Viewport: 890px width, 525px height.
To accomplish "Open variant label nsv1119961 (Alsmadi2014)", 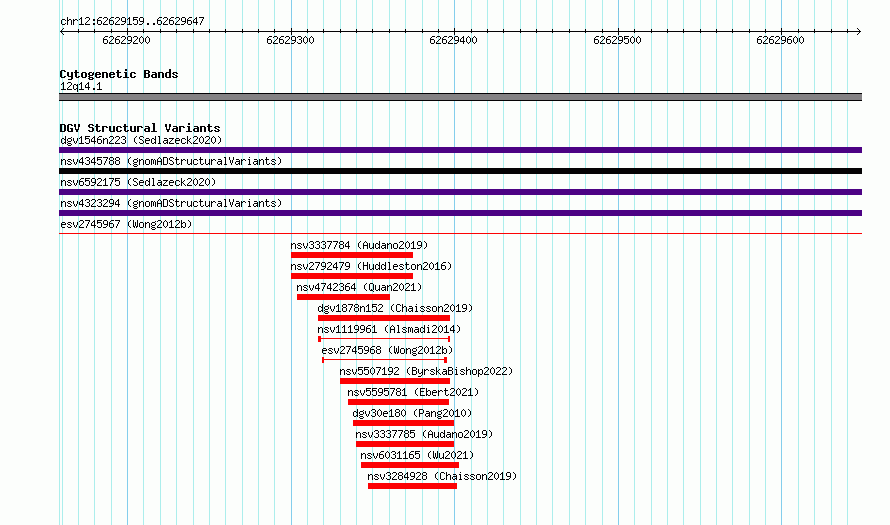I will (x=389, y=329).
